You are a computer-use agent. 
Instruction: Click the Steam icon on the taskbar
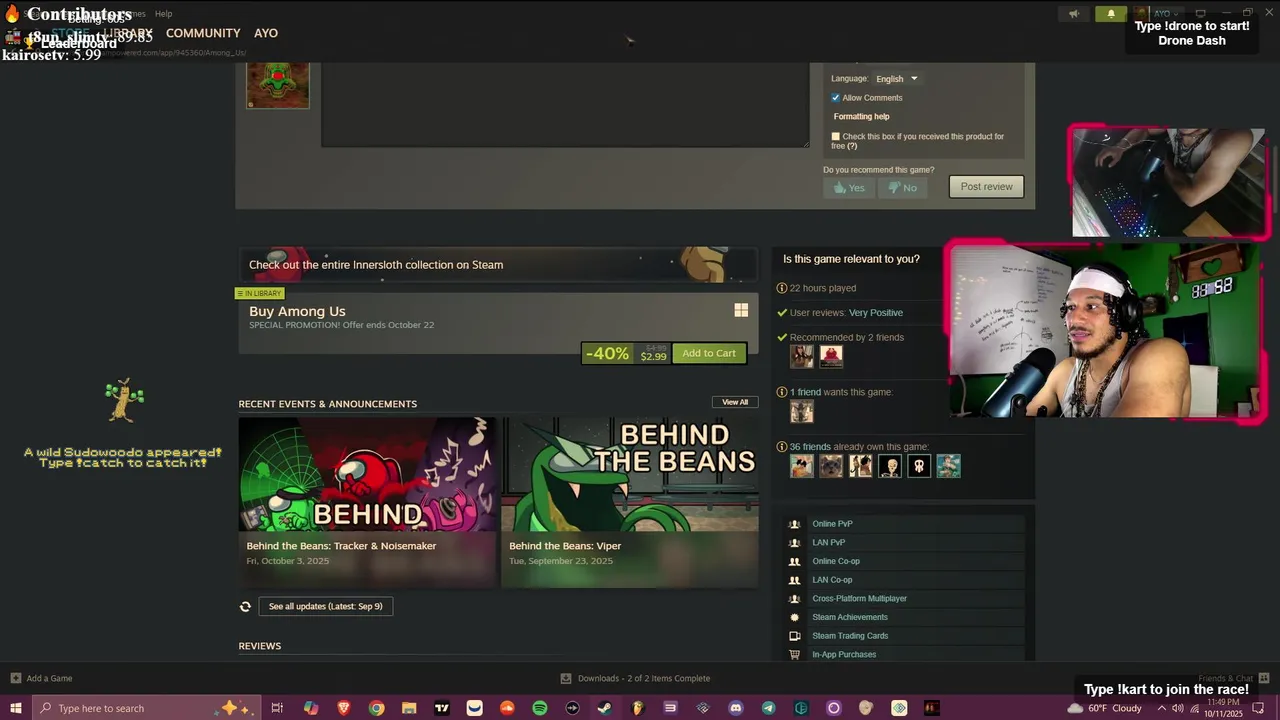[x=605, y=708]
